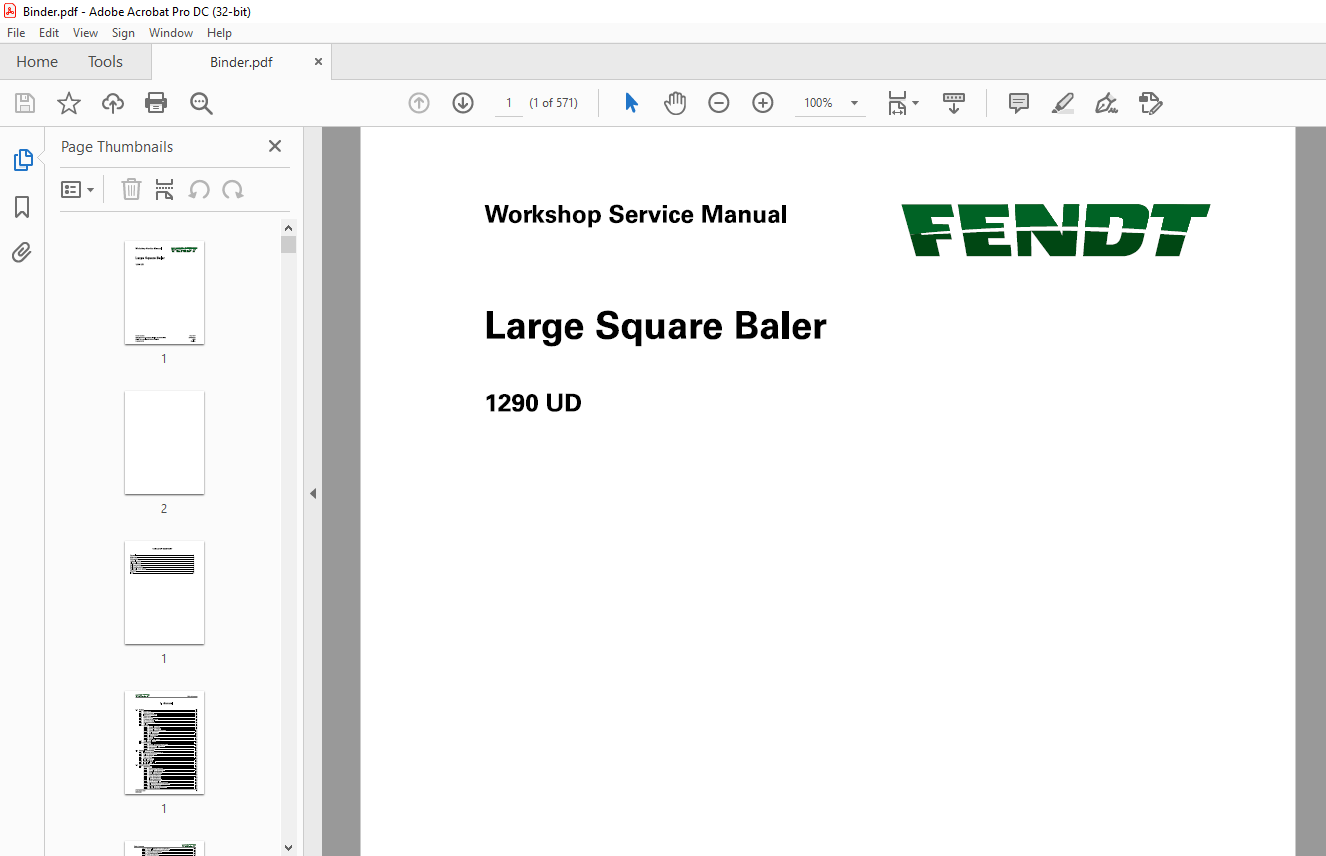Click the thumbnail panel scrollbar thumb
The image size is (1326, 856).
click(x=288, y=244)
